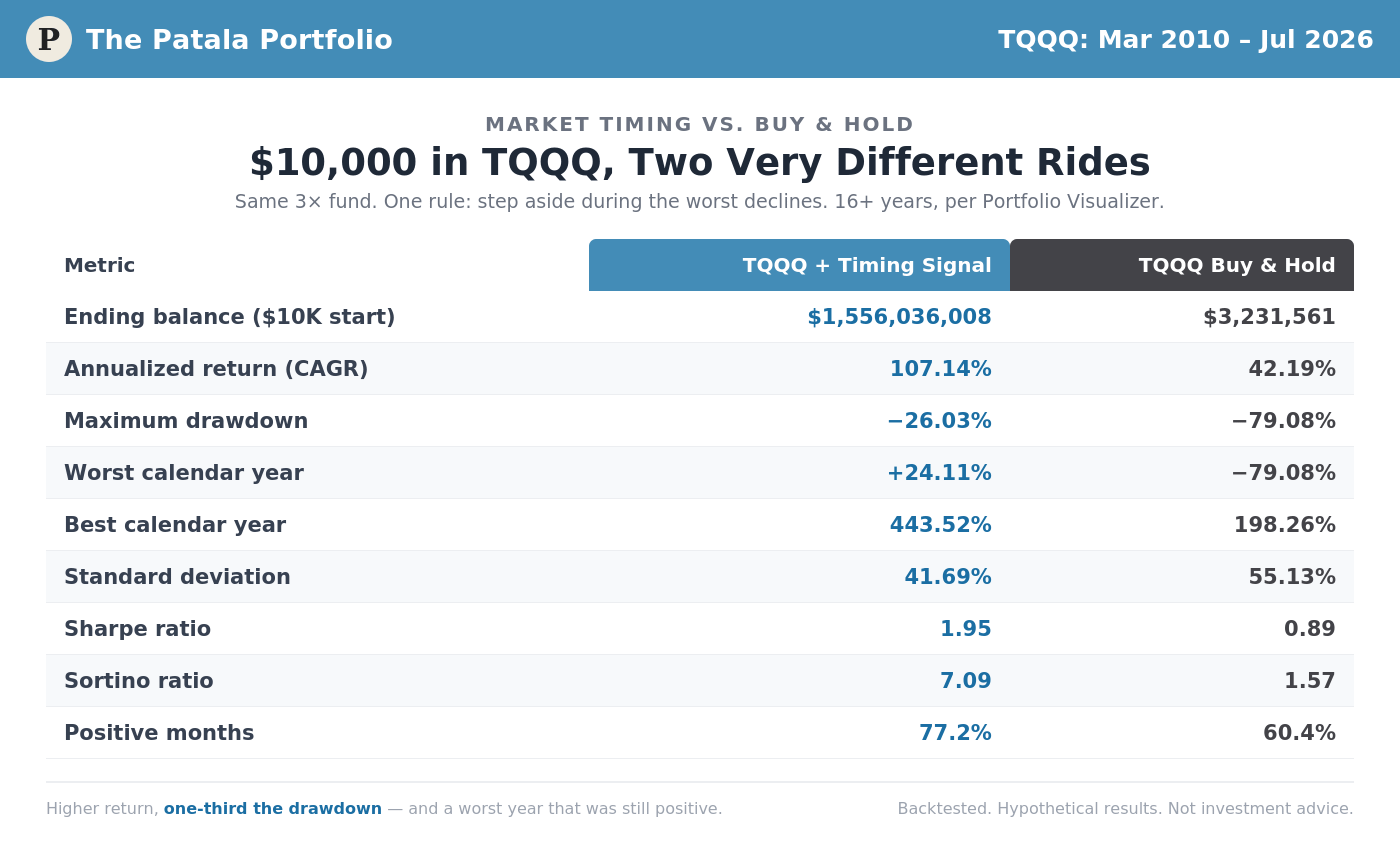
Task: Click the Ending balance row label
Action: [230, 317]
